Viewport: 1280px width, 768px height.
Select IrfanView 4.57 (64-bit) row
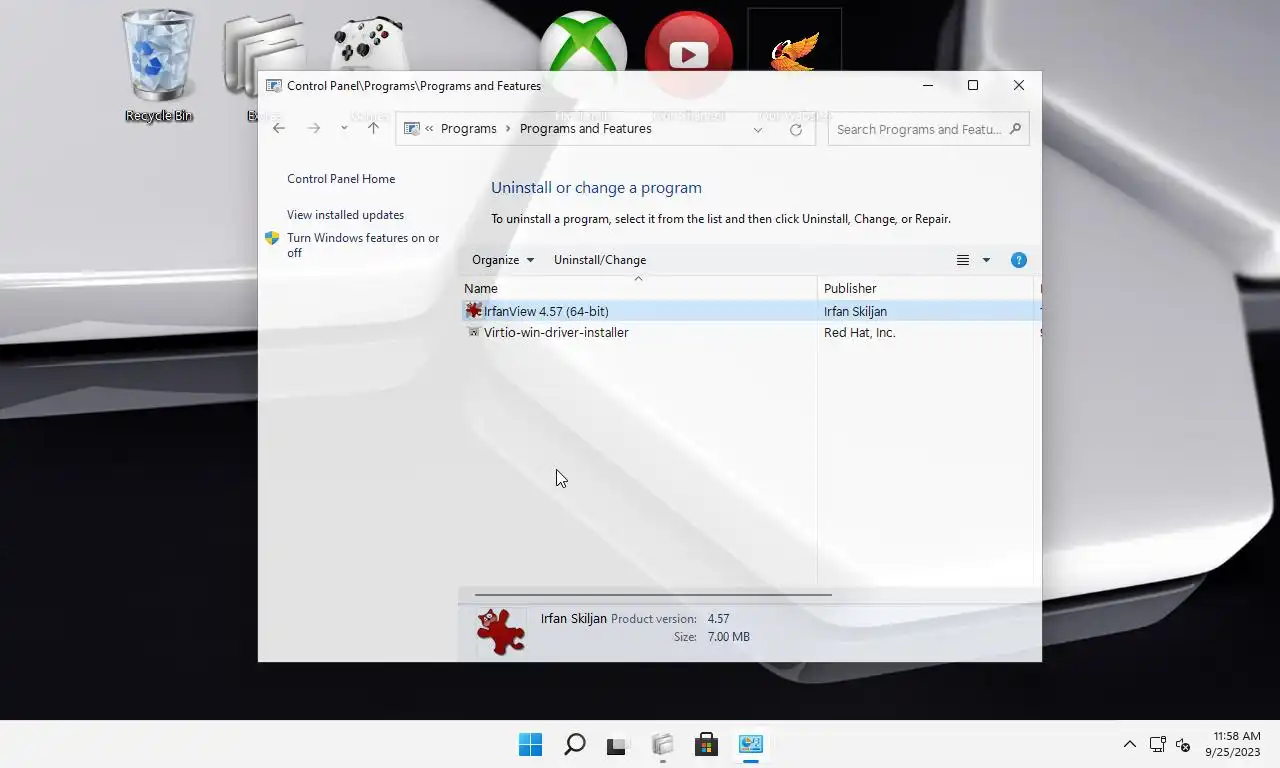750,311
